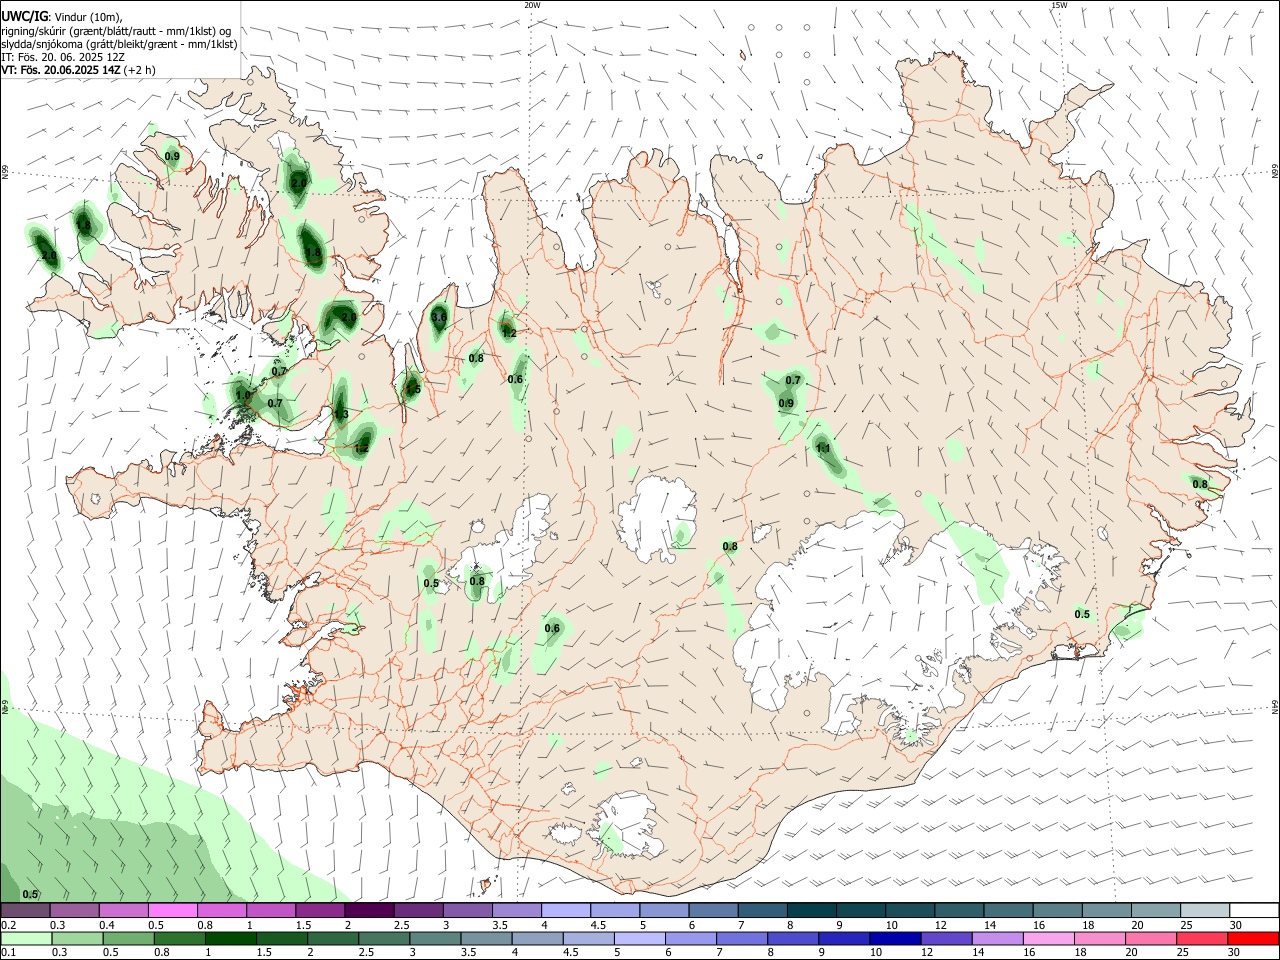Select the bright pink 0.5 swatch in snow scale
1280x960 pixels.
173,910
